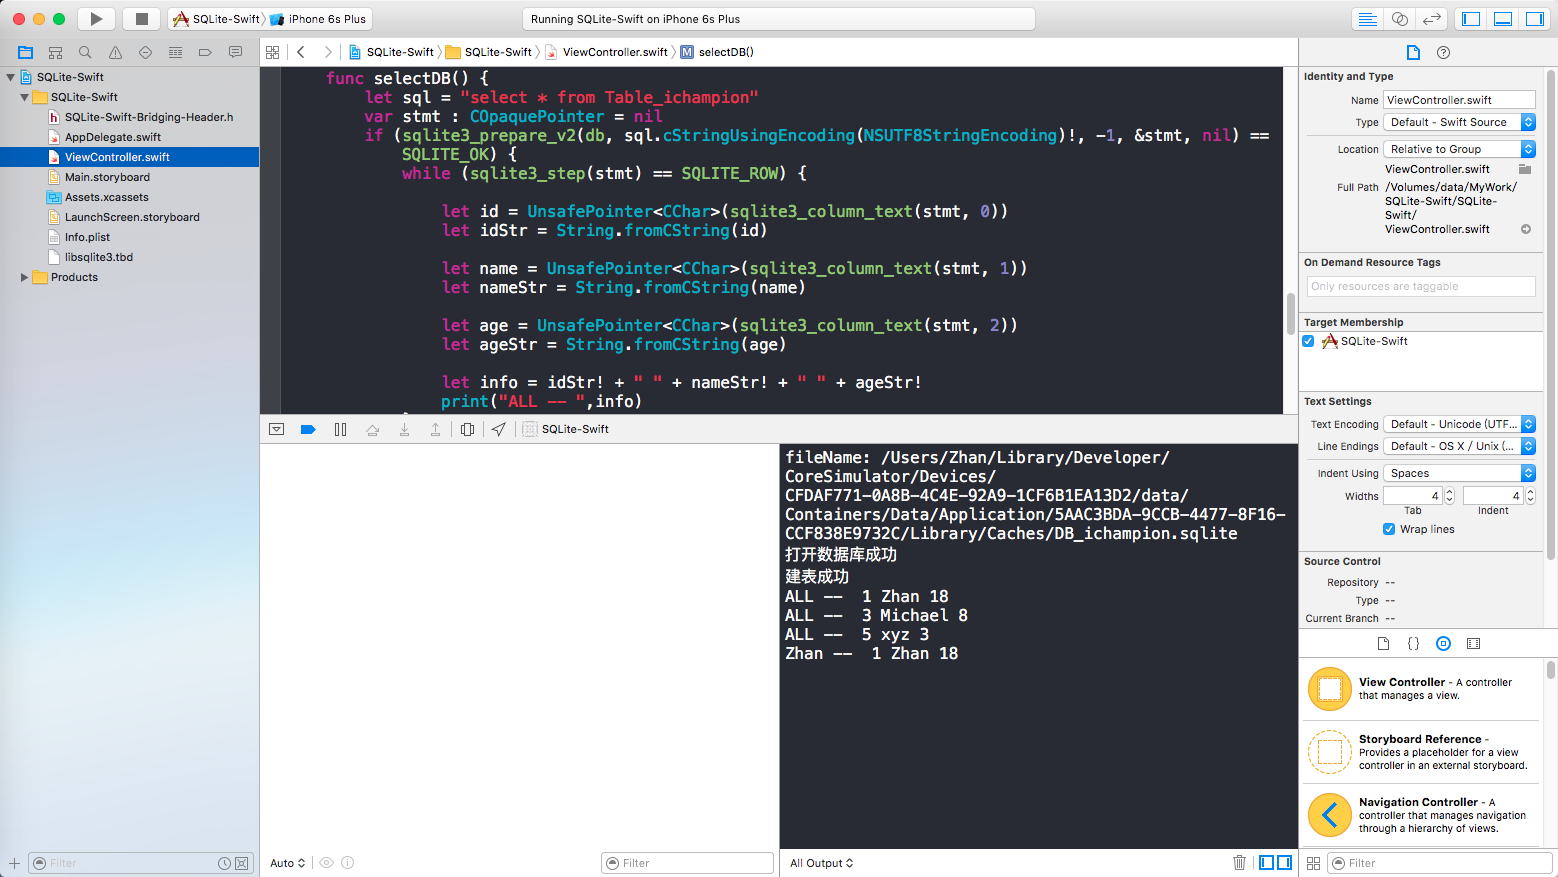Open AppDelegate.swift in the navigator
This screenshot has width=1558, height=877.
113,137
